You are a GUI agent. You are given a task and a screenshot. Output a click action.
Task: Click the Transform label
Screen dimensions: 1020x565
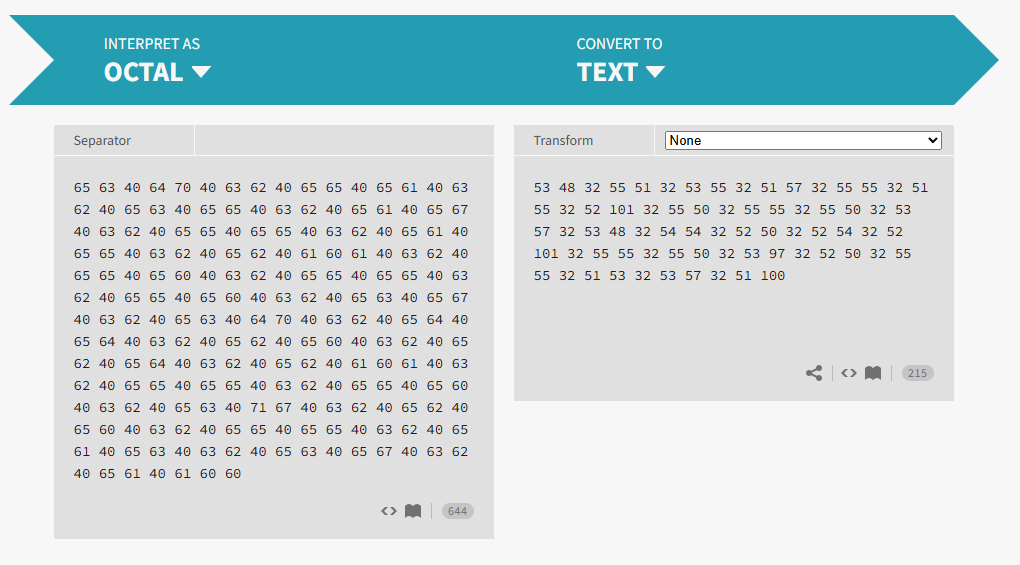pos(563,141)
